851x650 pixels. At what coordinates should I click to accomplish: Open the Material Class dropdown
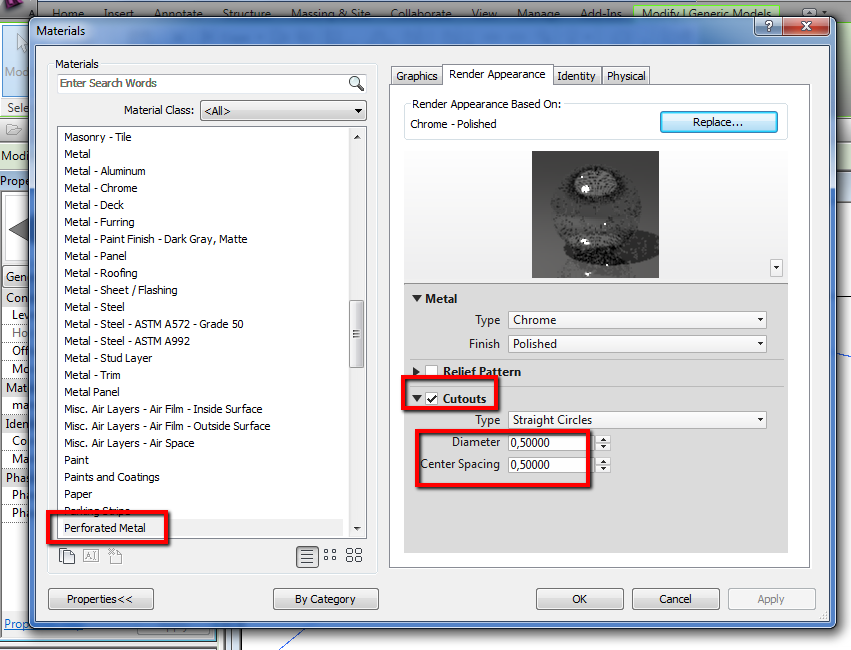pos(283,111)
